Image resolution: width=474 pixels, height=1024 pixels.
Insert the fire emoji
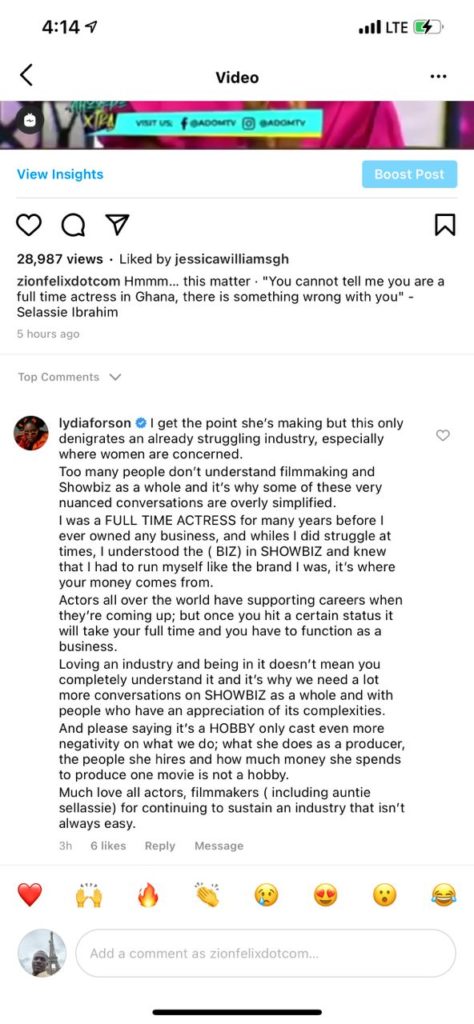(148, 895)
